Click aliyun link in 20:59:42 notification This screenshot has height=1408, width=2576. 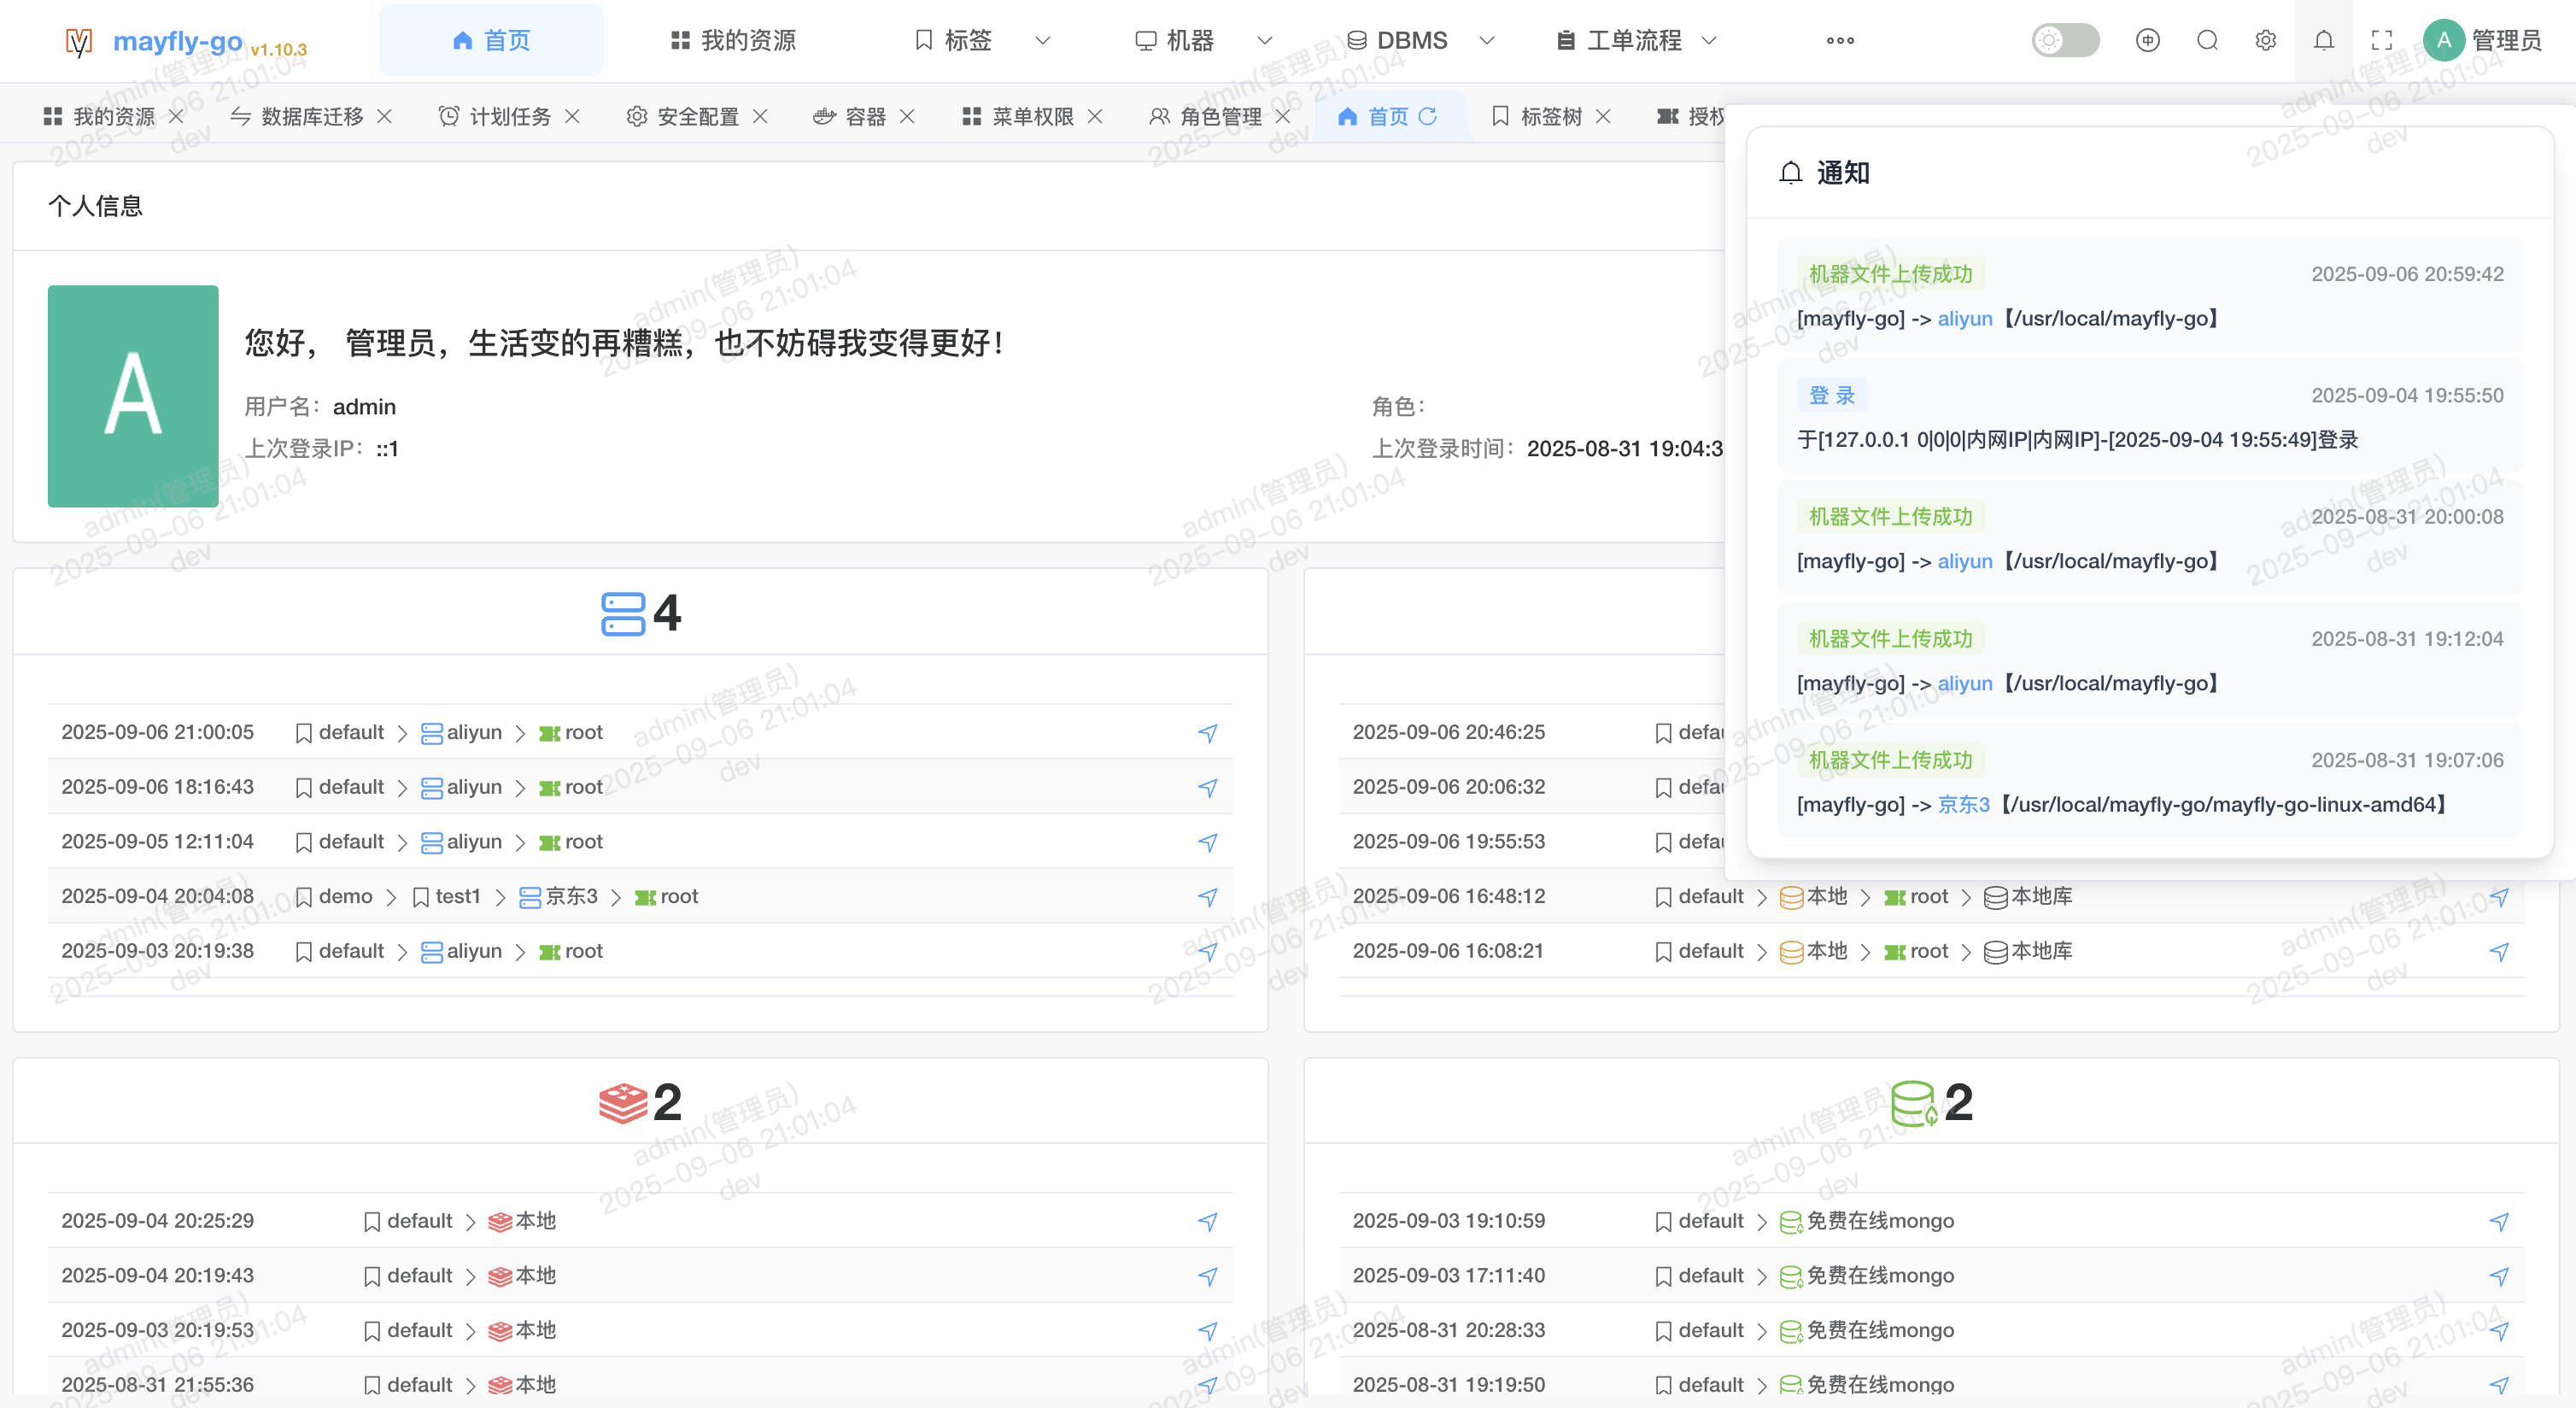[1965, 318]
